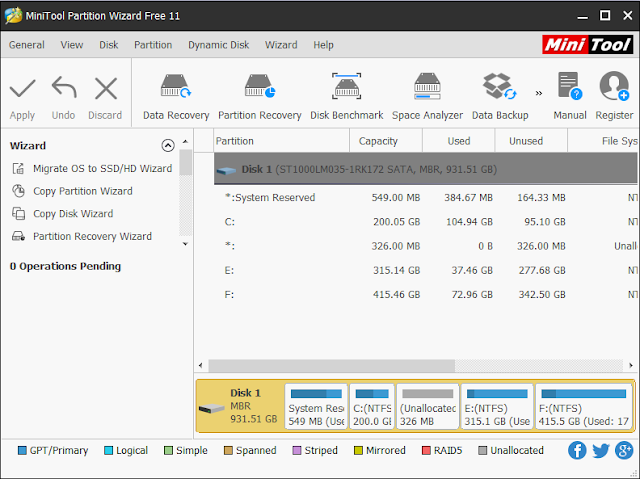Start Copy Disk Wizard
The image size is (640, 479).
point(73,214)
